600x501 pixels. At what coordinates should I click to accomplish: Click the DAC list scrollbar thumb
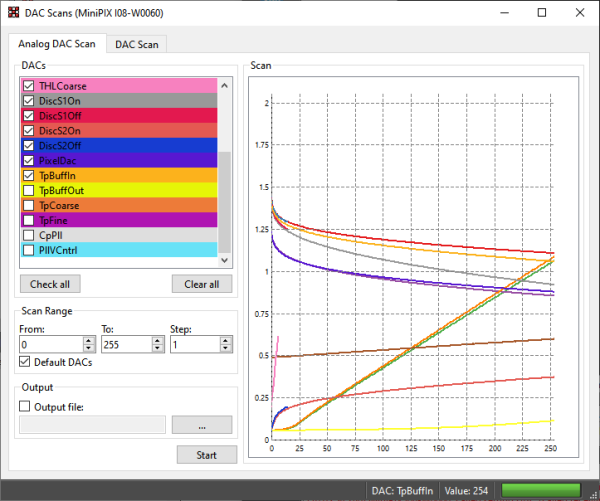tap(225, 202)
